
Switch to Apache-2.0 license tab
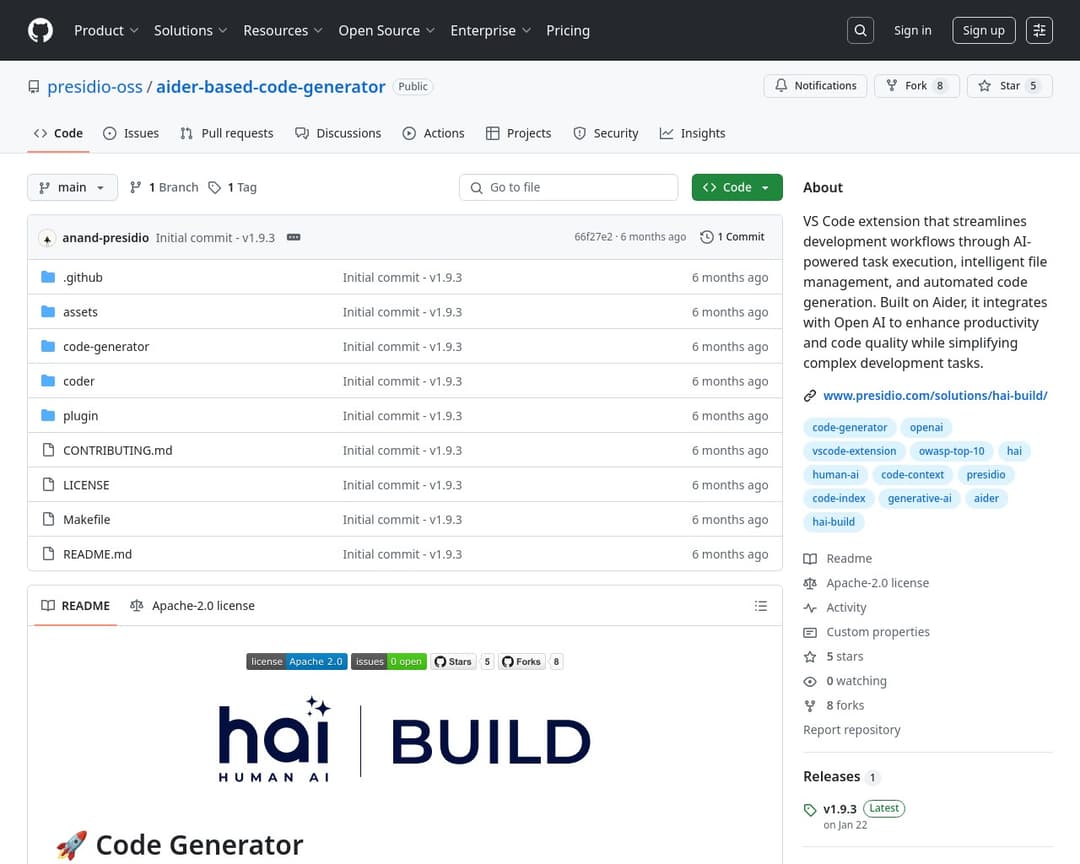(x=192, y=606)
